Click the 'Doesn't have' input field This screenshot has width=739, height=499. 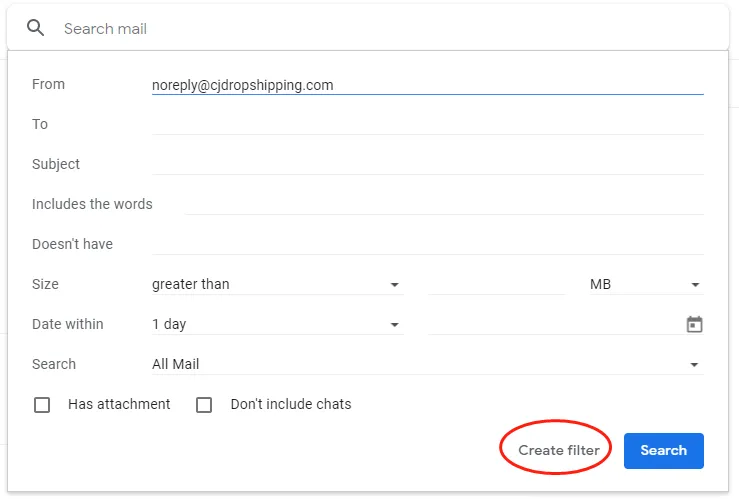[427, 245]
